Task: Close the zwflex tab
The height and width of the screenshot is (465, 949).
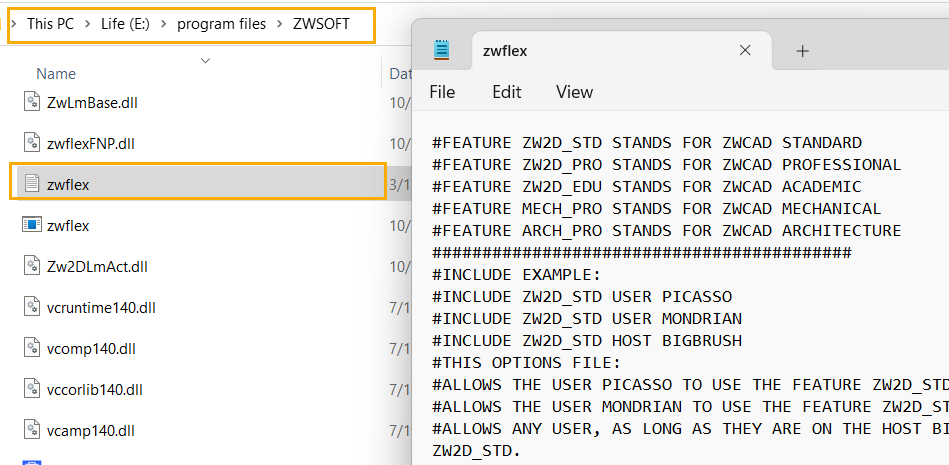Action: click(745, 51)
